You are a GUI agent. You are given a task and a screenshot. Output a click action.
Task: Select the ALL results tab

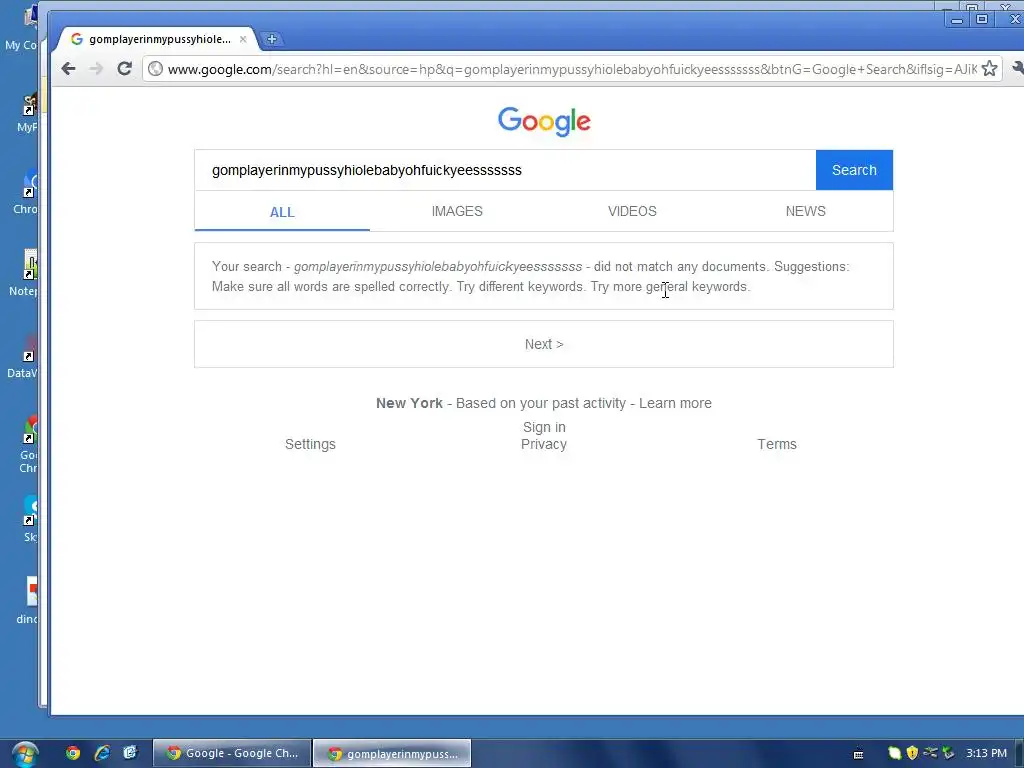[x=282, y=212]
